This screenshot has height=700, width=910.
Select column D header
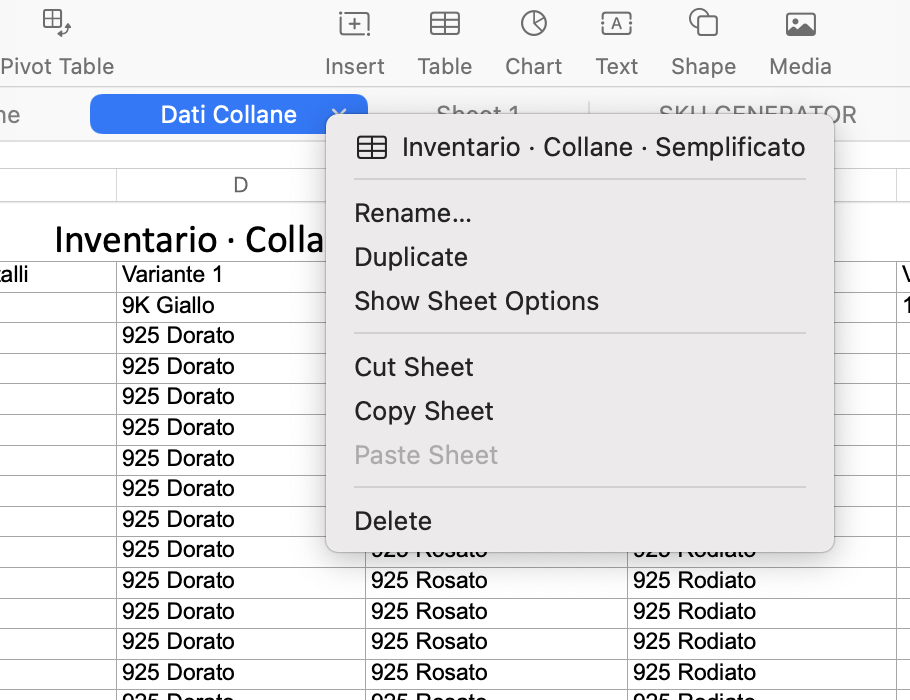click(240, 185)
